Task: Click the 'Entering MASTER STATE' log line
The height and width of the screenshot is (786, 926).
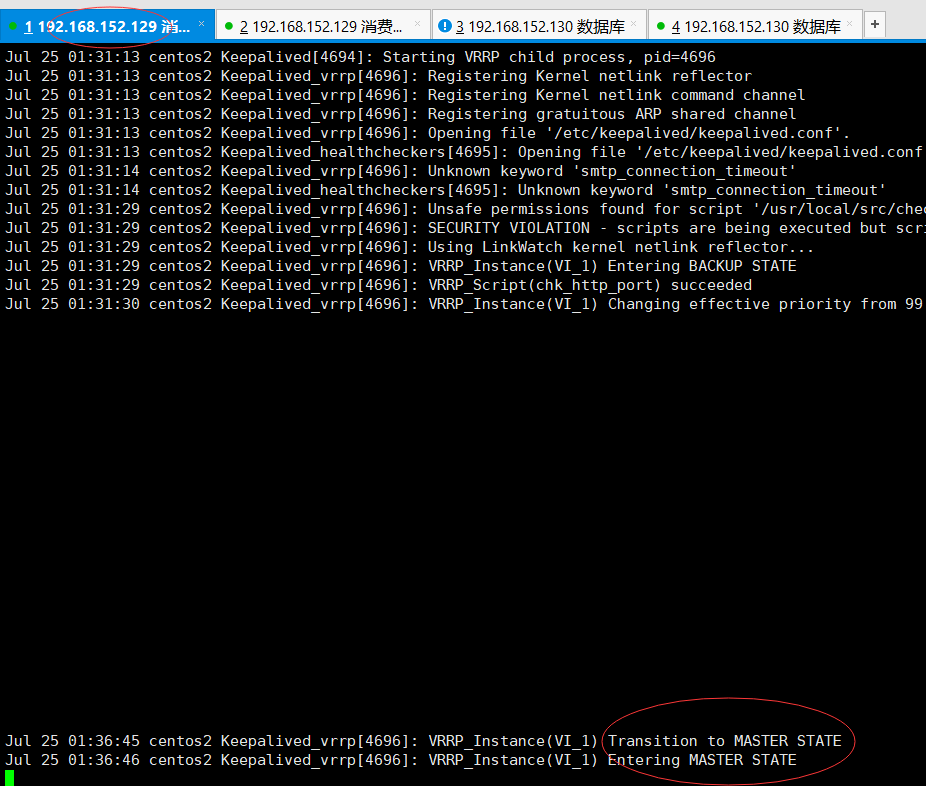Action: tap(401, 759)
